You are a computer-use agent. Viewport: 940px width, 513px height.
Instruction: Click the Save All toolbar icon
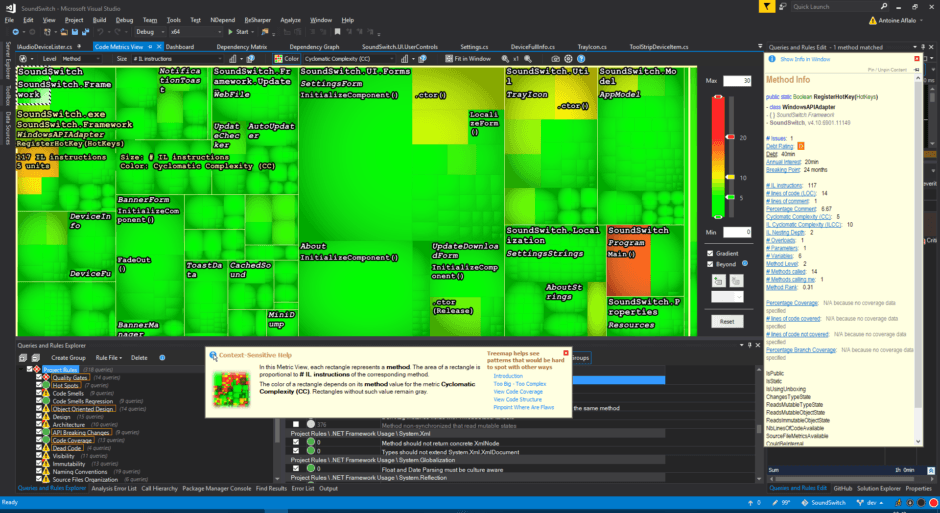click(85, 32)
